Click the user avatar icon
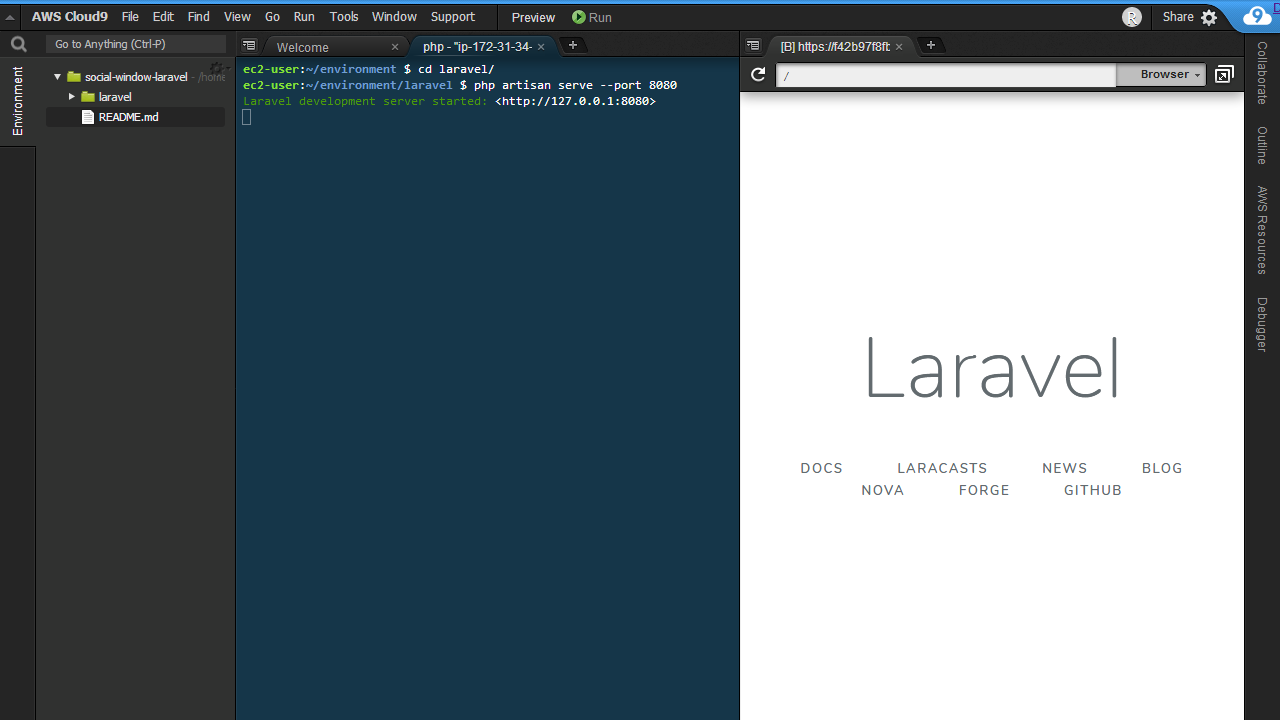Image resolution: width=1280 pixels, height=720 pixels. click(x=1132, y=17)
